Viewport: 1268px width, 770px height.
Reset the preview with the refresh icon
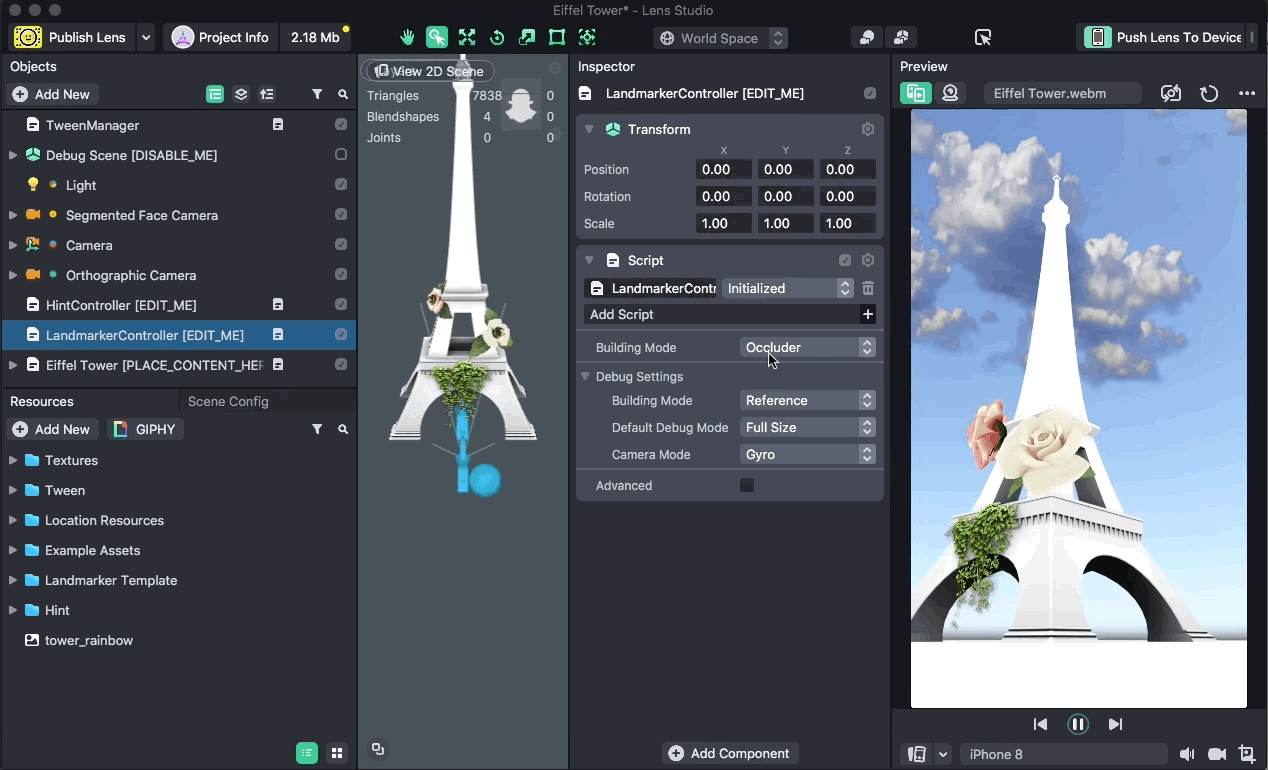click(x=1209, y=93)
